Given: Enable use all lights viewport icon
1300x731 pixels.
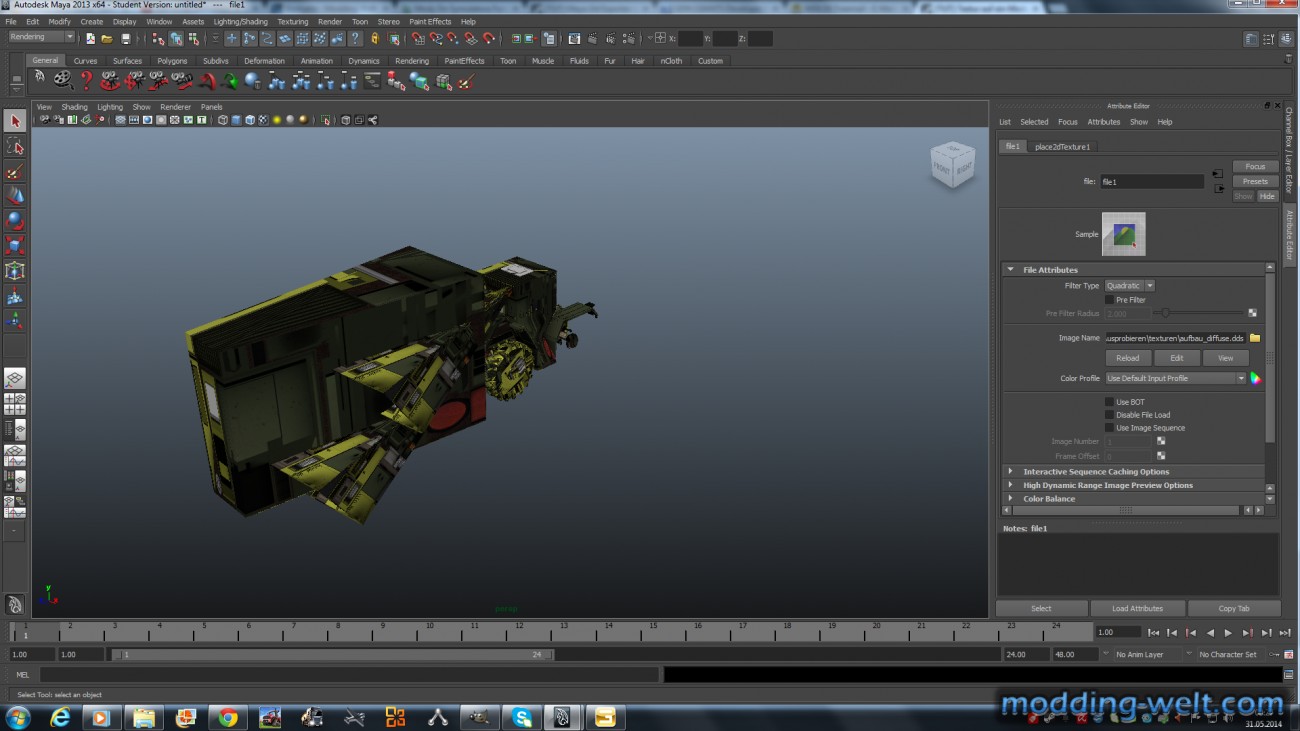Looking at the screenshot, I should 276,120.
